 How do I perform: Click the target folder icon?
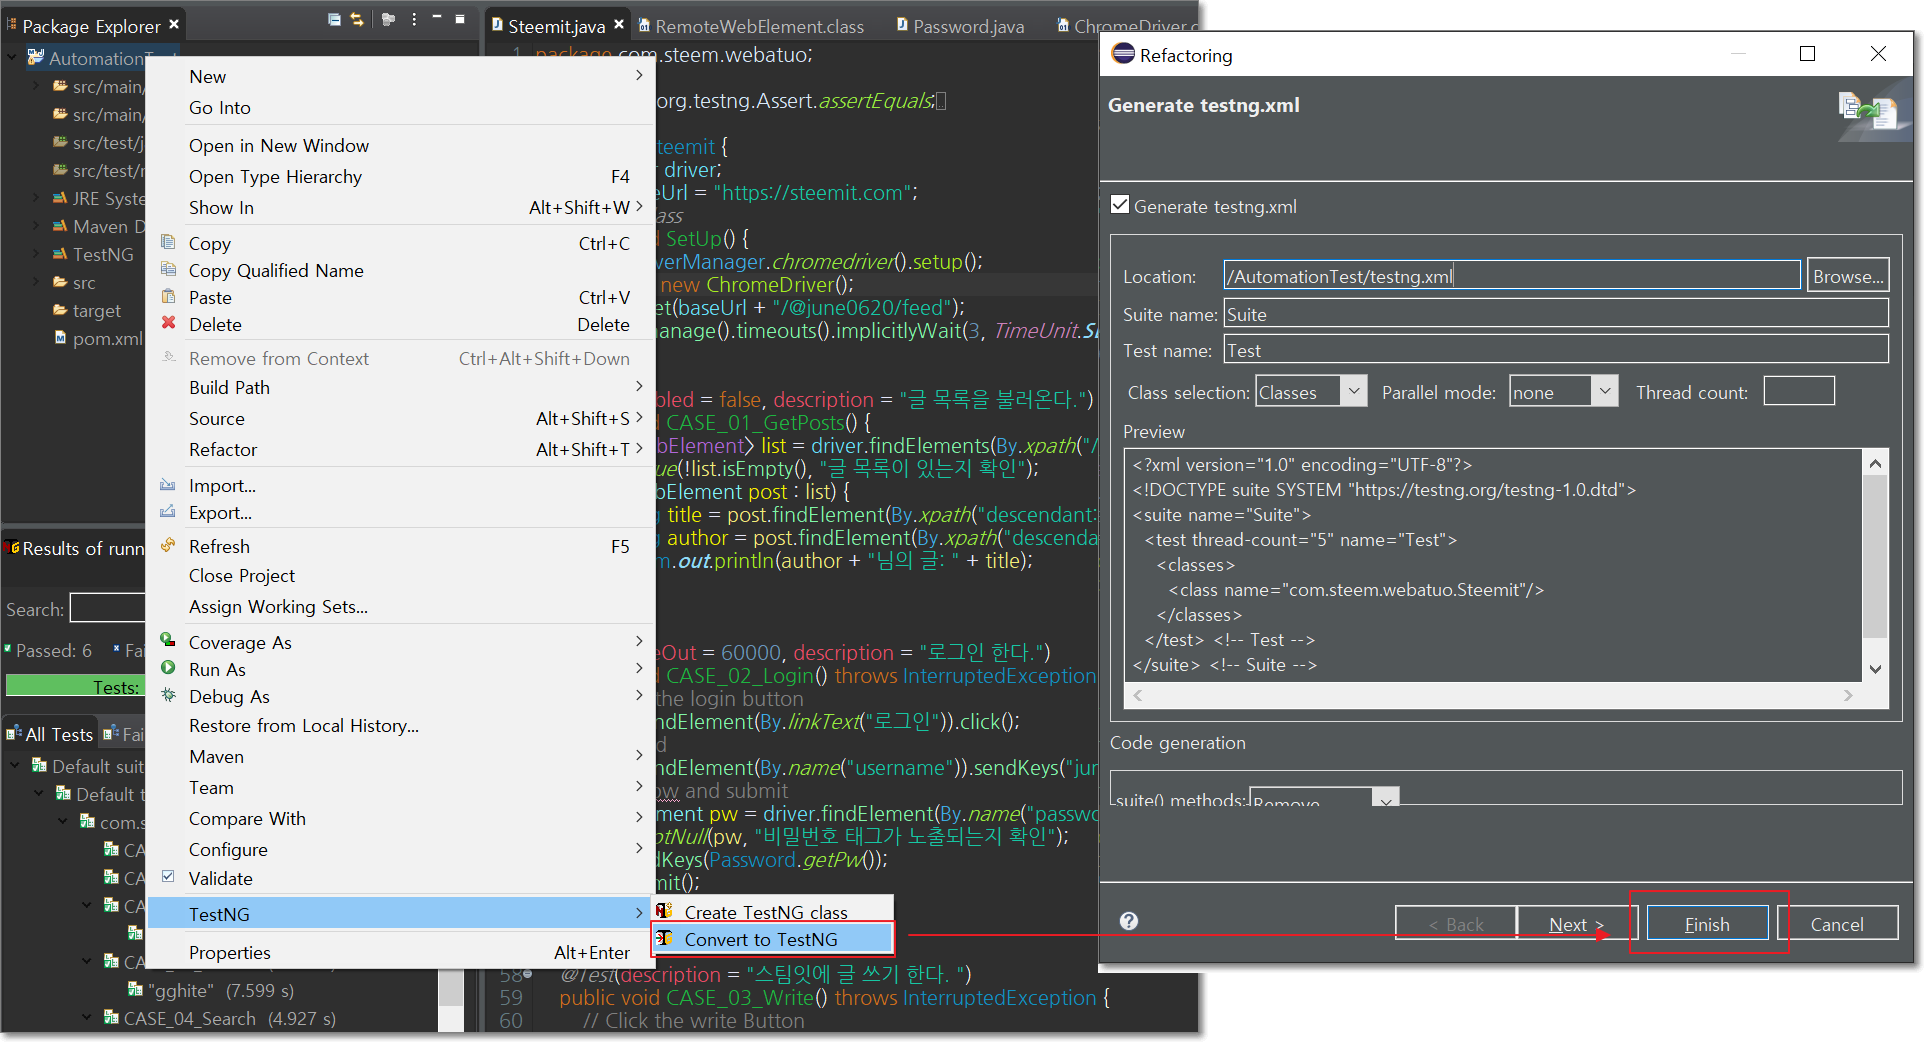point(60,310)
